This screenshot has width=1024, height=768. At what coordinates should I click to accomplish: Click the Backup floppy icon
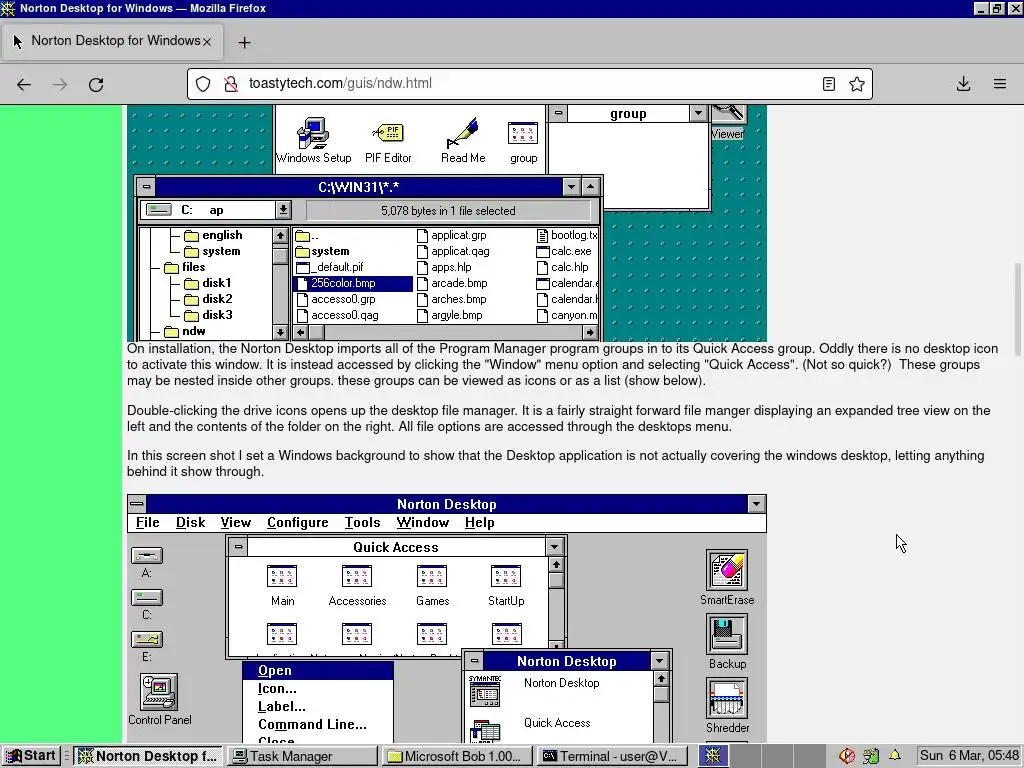[x=727, y=634]
